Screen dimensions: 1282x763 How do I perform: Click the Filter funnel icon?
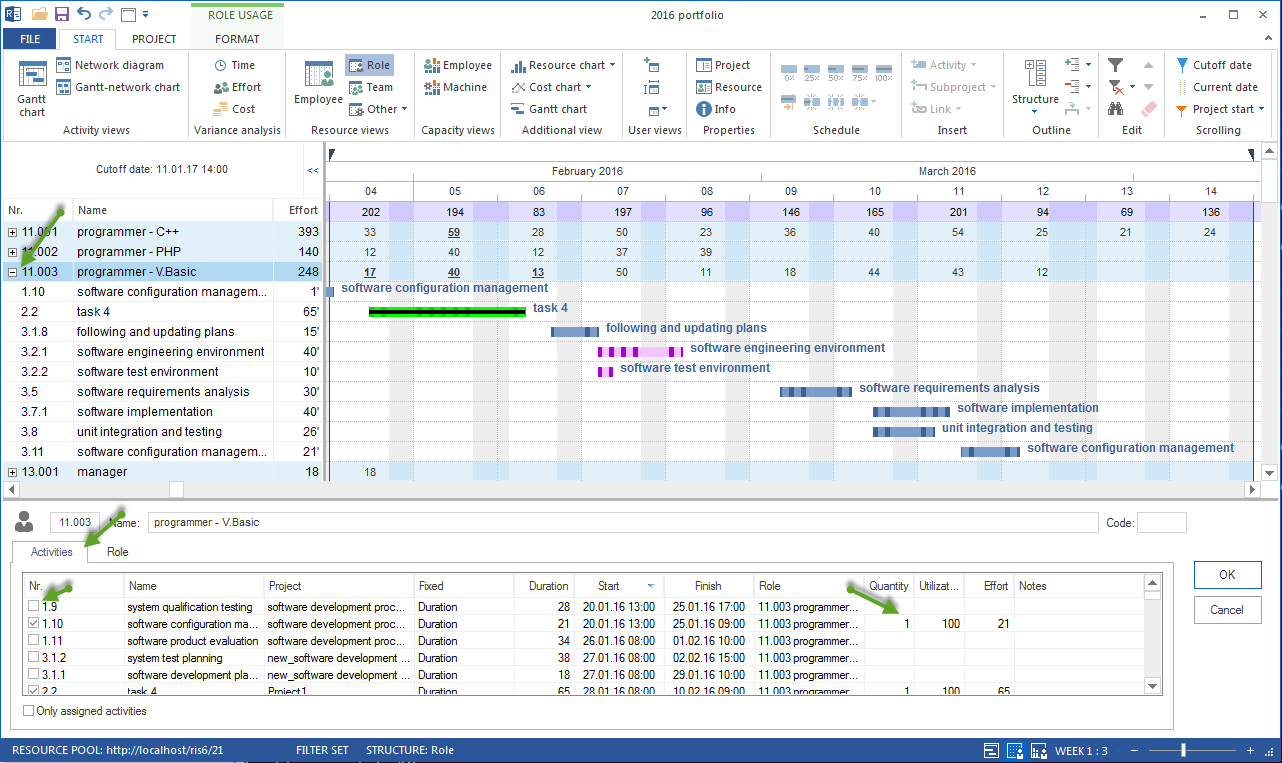coord(1116,65)
